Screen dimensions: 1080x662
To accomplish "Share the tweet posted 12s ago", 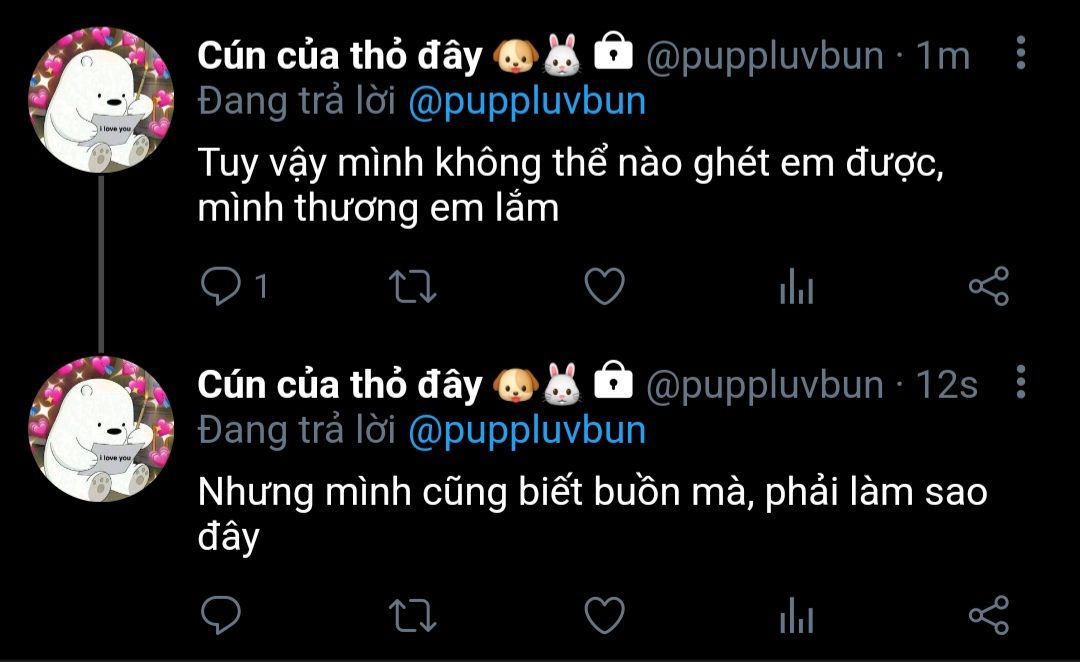I will point(989,614).
